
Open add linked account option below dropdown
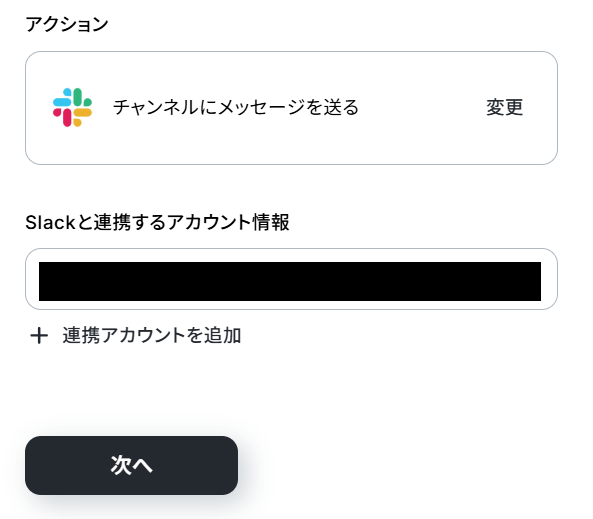click(x=135, y=336)
